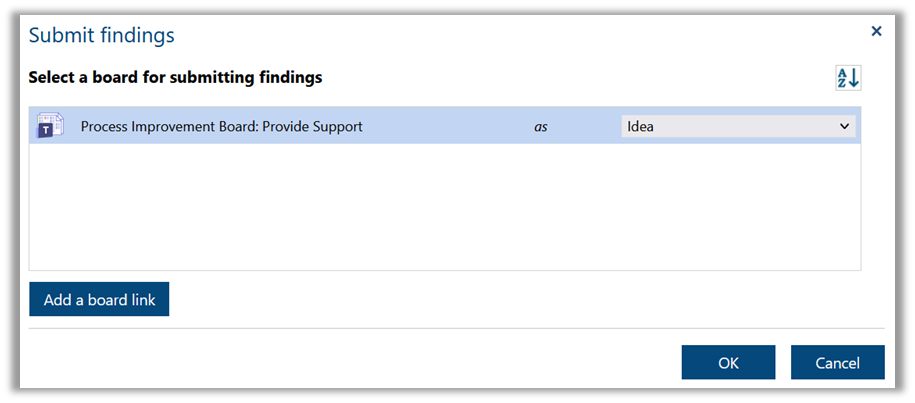The height and width of the screenshot is (403, 915).
Task: Click the Submit findings dialog title
Action: (x=101, y=36)
